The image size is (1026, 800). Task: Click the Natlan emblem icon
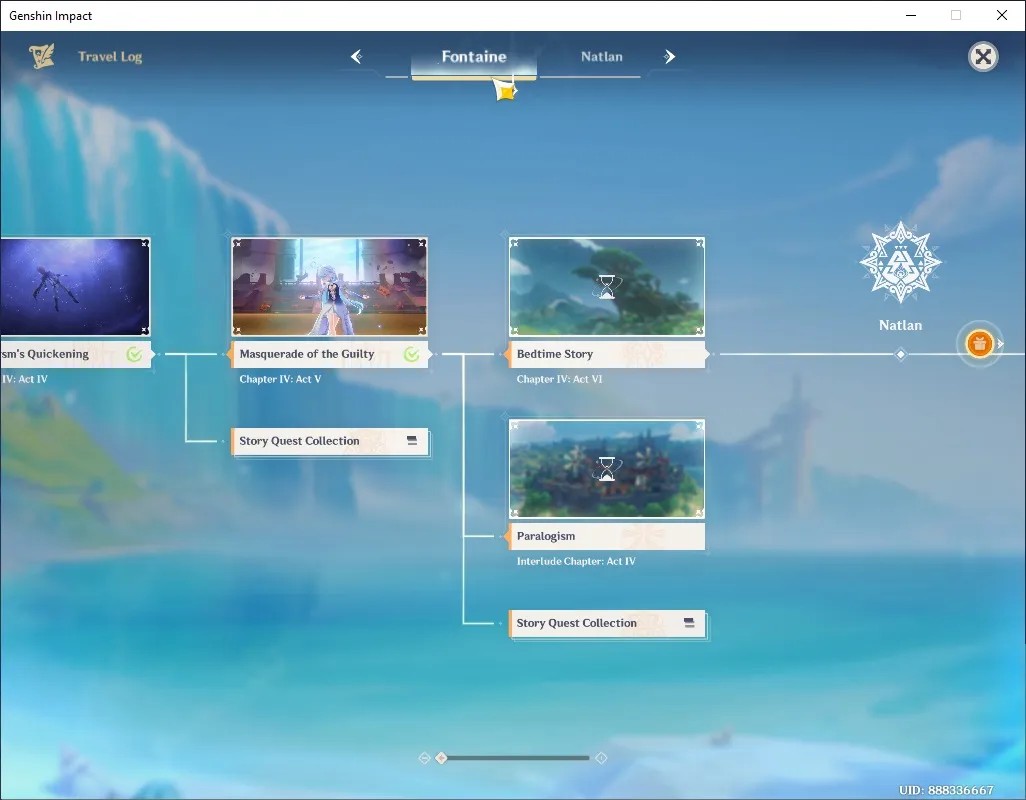pyautogui.click(x=900, y=262)
